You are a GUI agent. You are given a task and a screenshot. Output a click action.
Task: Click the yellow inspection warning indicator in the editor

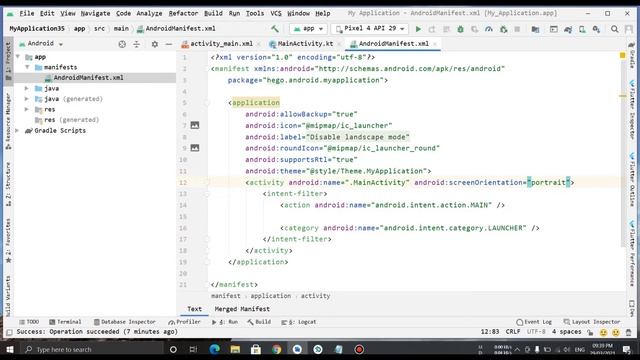tap(622, 55)
